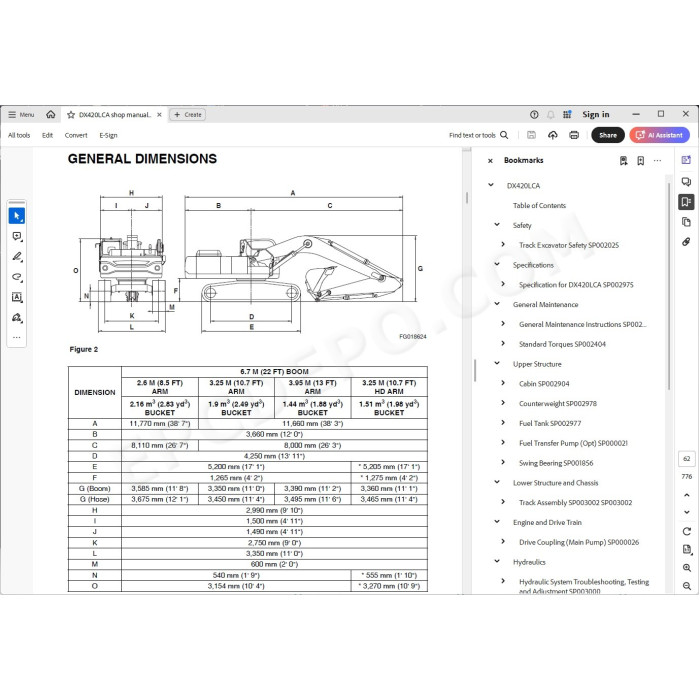The height and width of the screenshot is (700, 700).
Task: Close the DX420LCA shop manual tab
Action: coord(159,115)
